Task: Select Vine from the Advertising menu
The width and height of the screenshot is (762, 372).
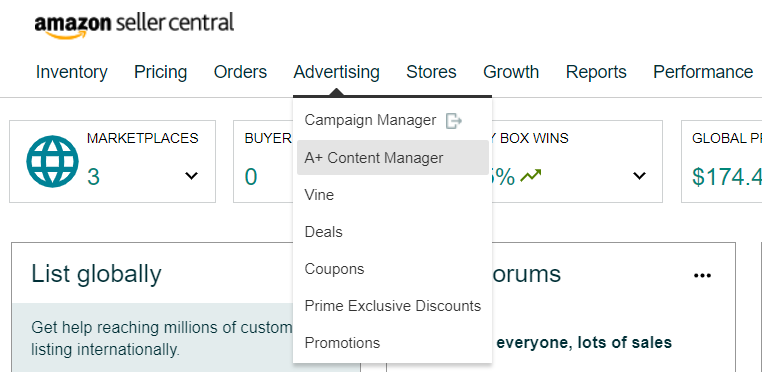Action: 393,195
